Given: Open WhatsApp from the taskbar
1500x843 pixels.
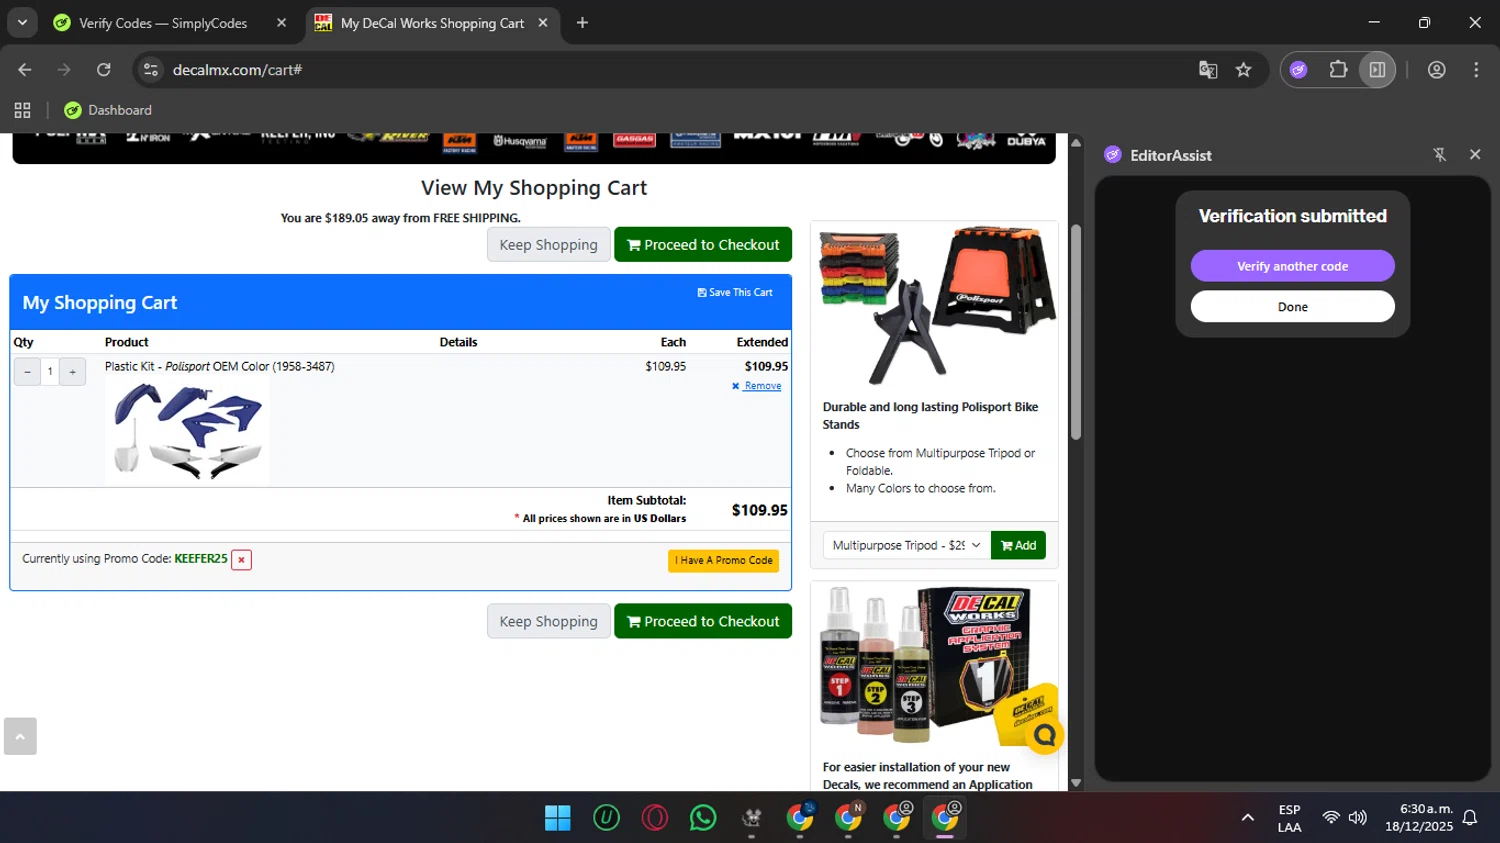Looking at the screenshot, I should [x=703, y=818].
